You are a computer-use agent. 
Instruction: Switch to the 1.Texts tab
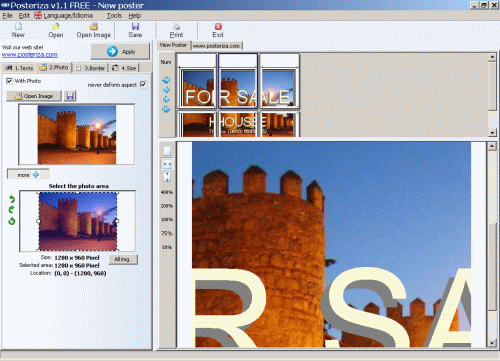click(x=19, y=68)
